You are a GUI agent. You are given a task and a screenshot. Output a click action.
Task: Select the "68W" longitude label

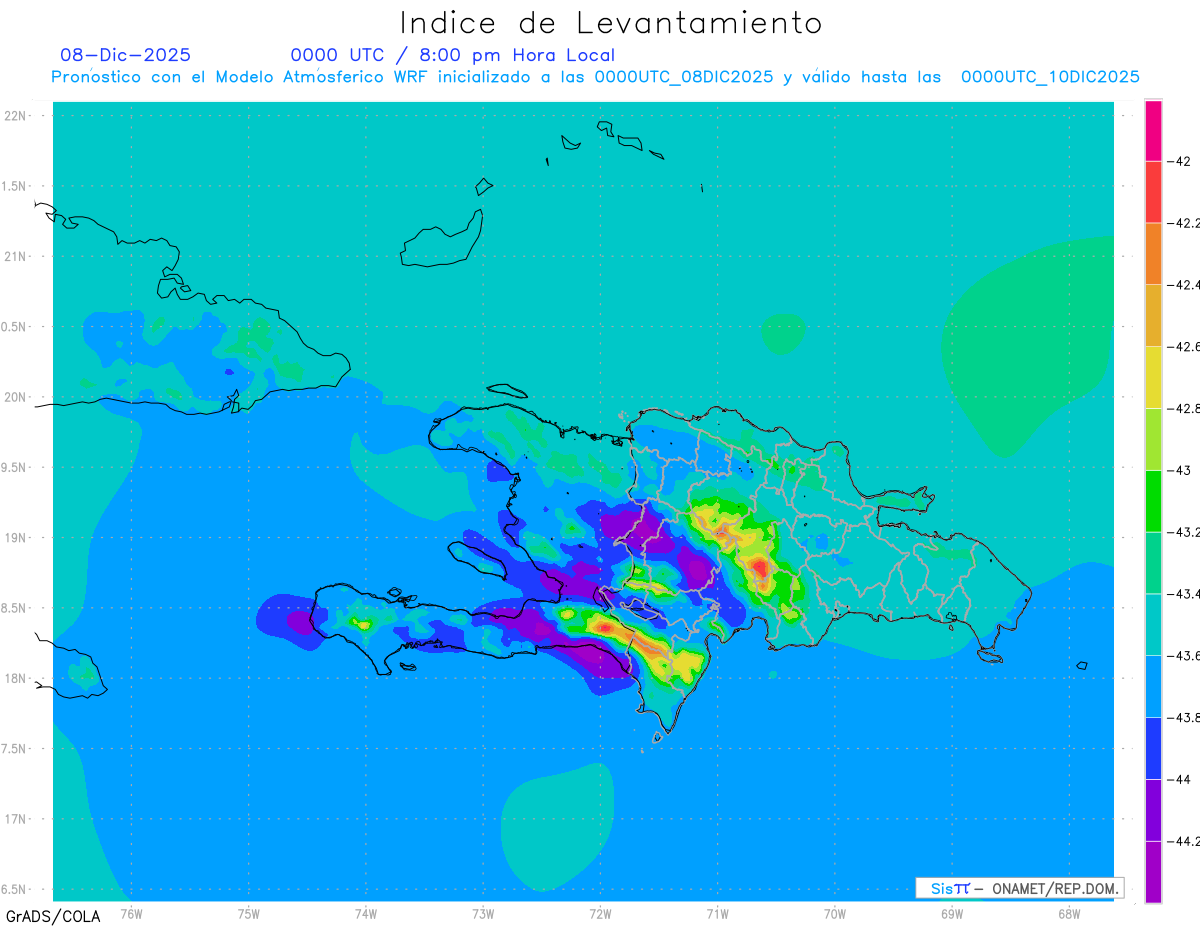[1069, 914]
